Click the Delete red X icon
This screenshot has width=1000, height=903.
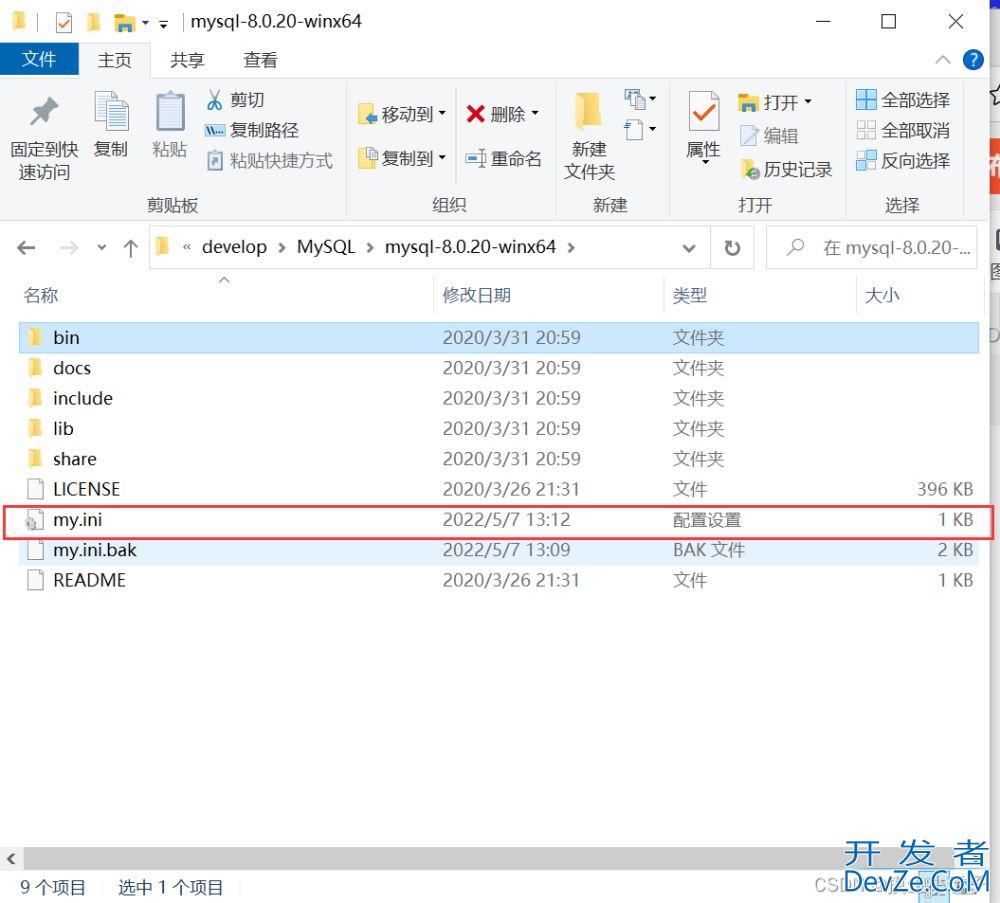point(476,114)
